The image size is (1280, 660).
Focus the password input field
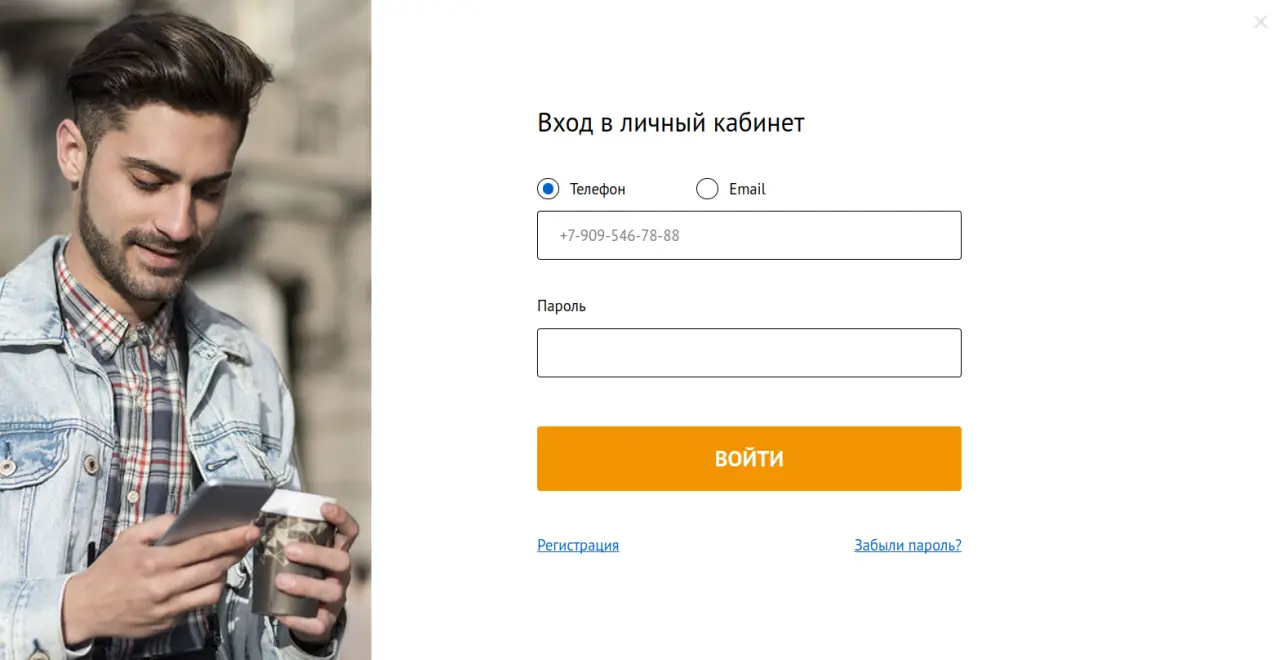pyautogui.click(x=749, y=353)
